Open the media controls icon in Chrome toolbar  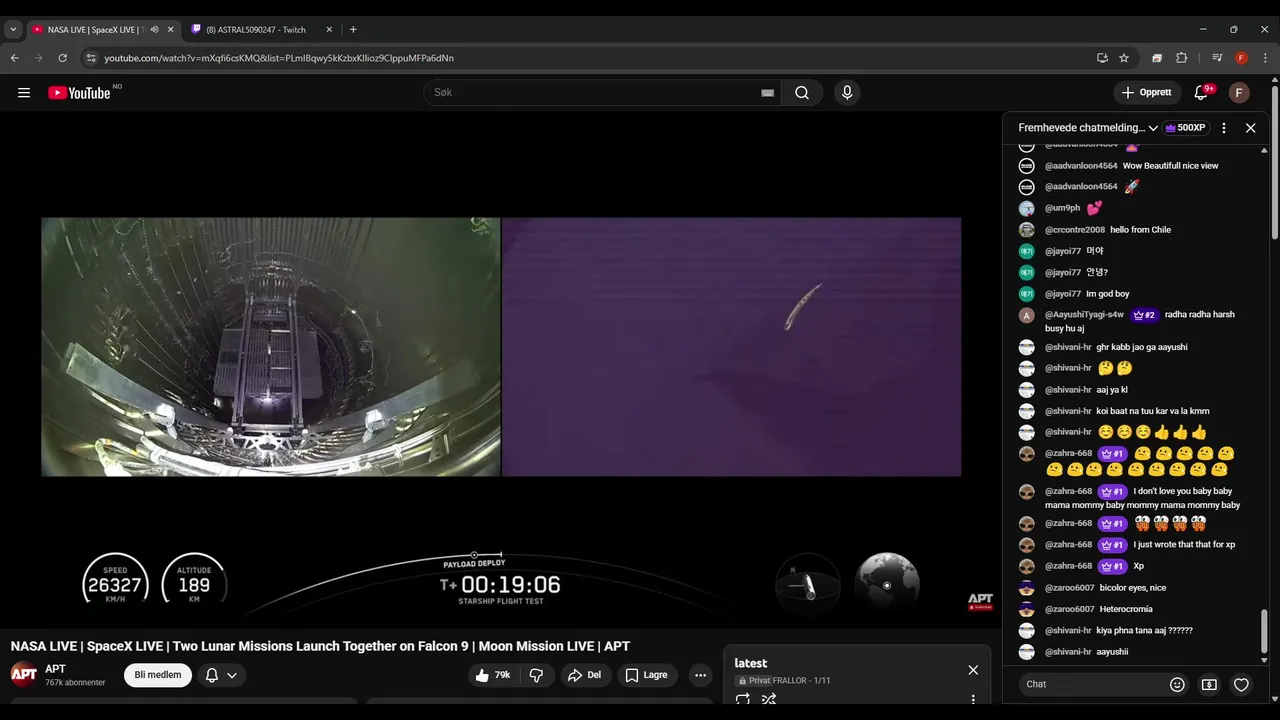click(x=1217, y=58)
